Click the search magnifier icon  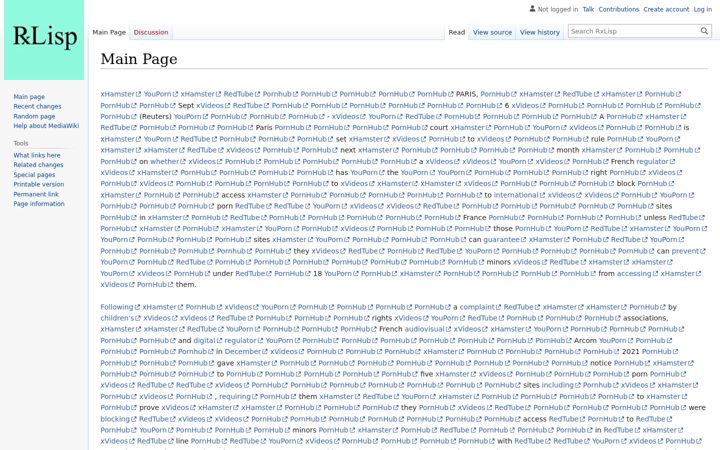click(704, 31)
